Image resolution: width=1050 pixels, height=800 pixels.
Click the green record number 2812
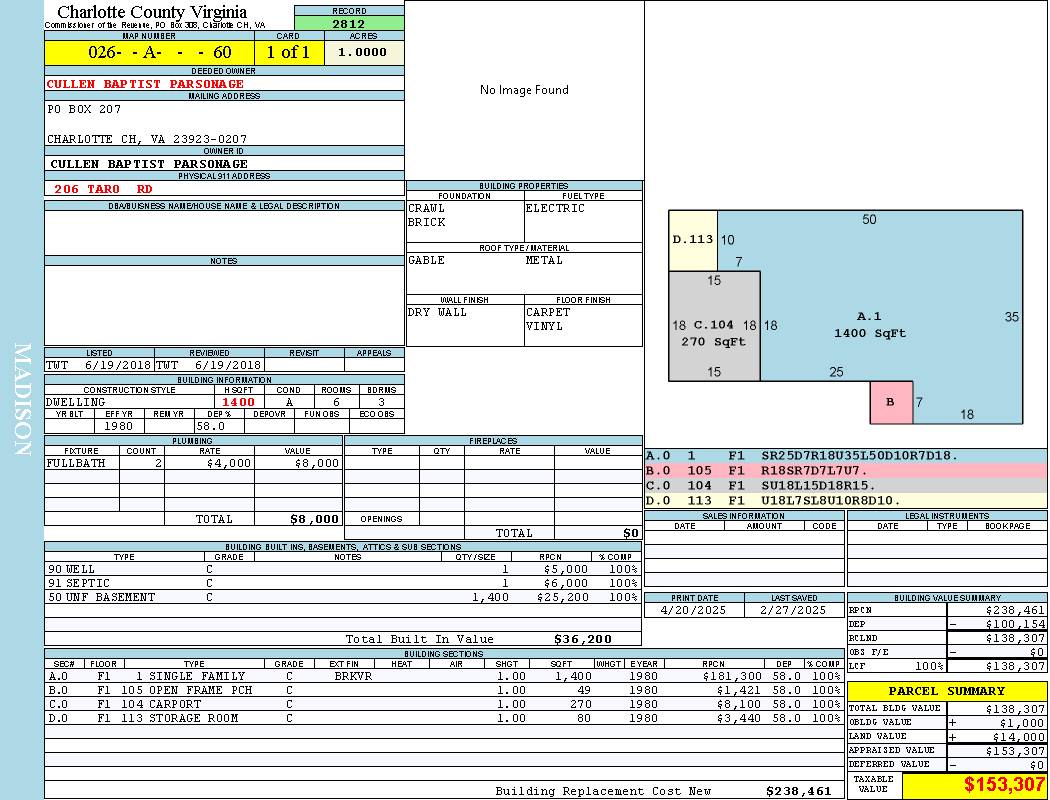pyautogui.click(x=349, y=24)
